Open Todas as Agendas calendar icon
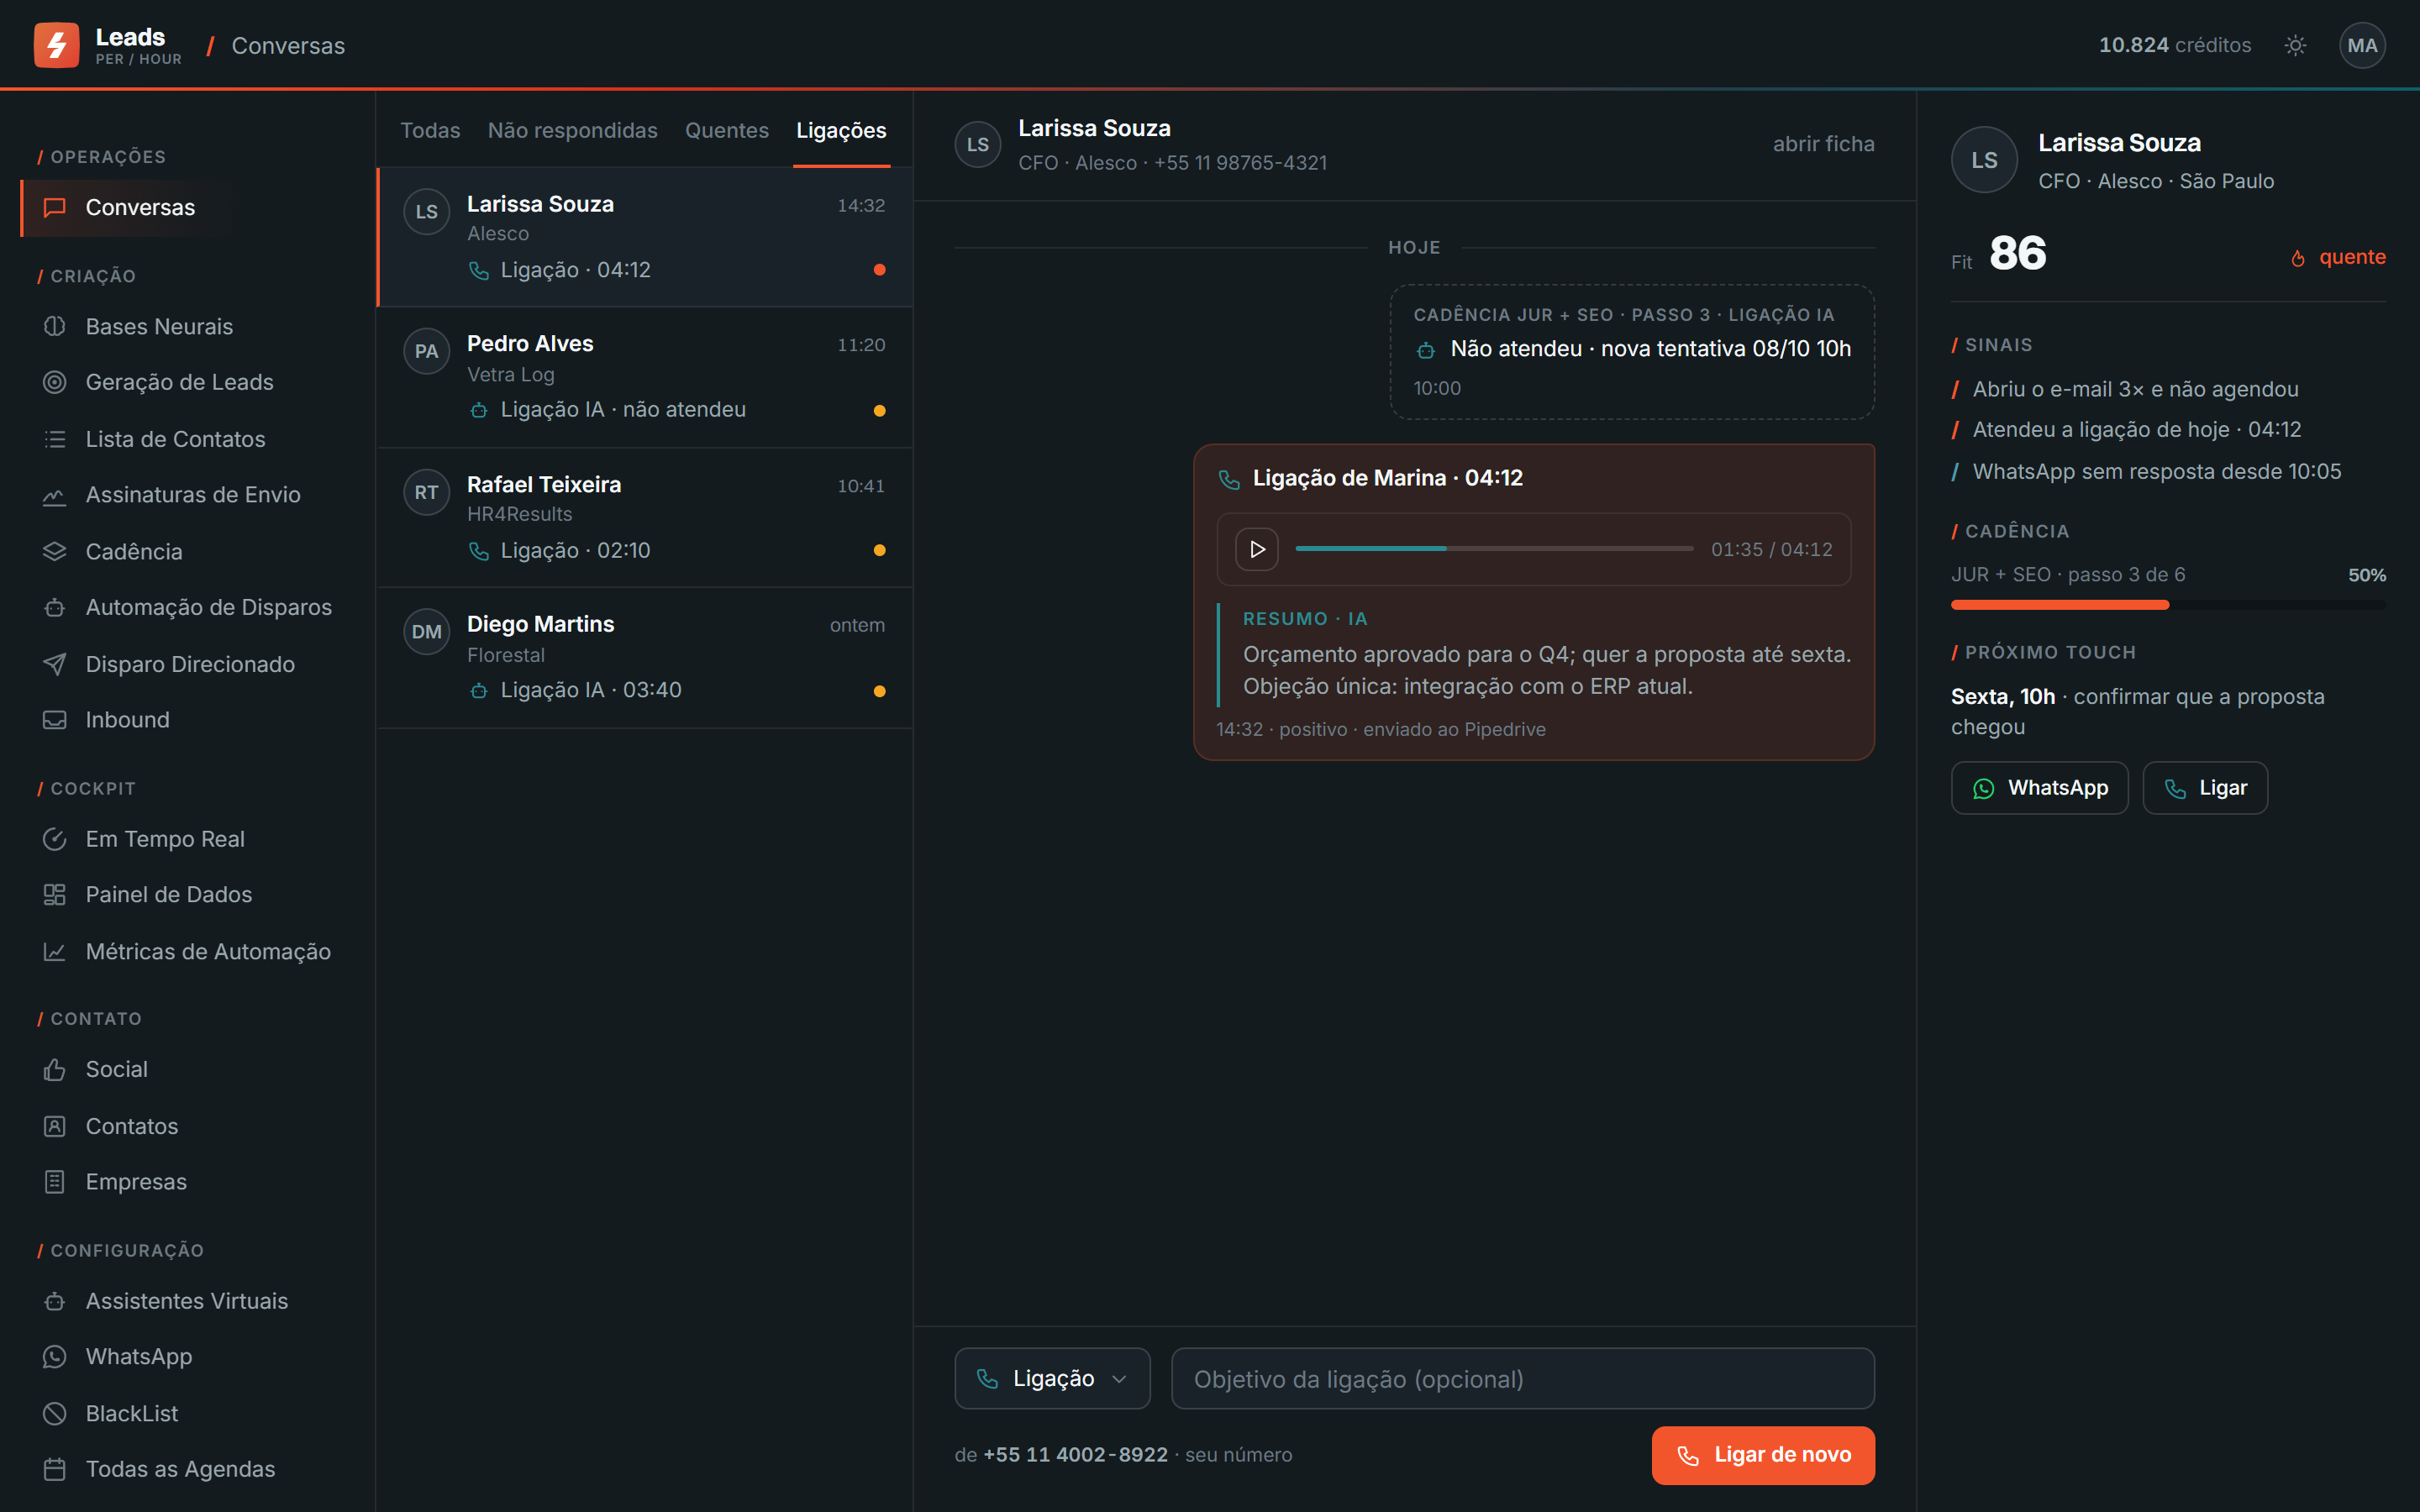2420x1512 pixels. coord(55,1469)
